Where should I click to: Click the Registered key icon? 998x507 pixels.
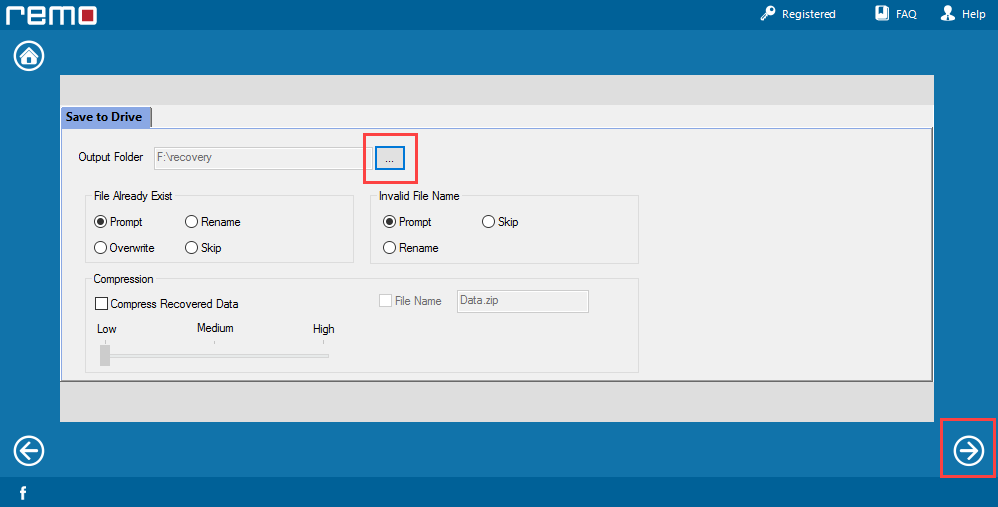tap(768, 13)
